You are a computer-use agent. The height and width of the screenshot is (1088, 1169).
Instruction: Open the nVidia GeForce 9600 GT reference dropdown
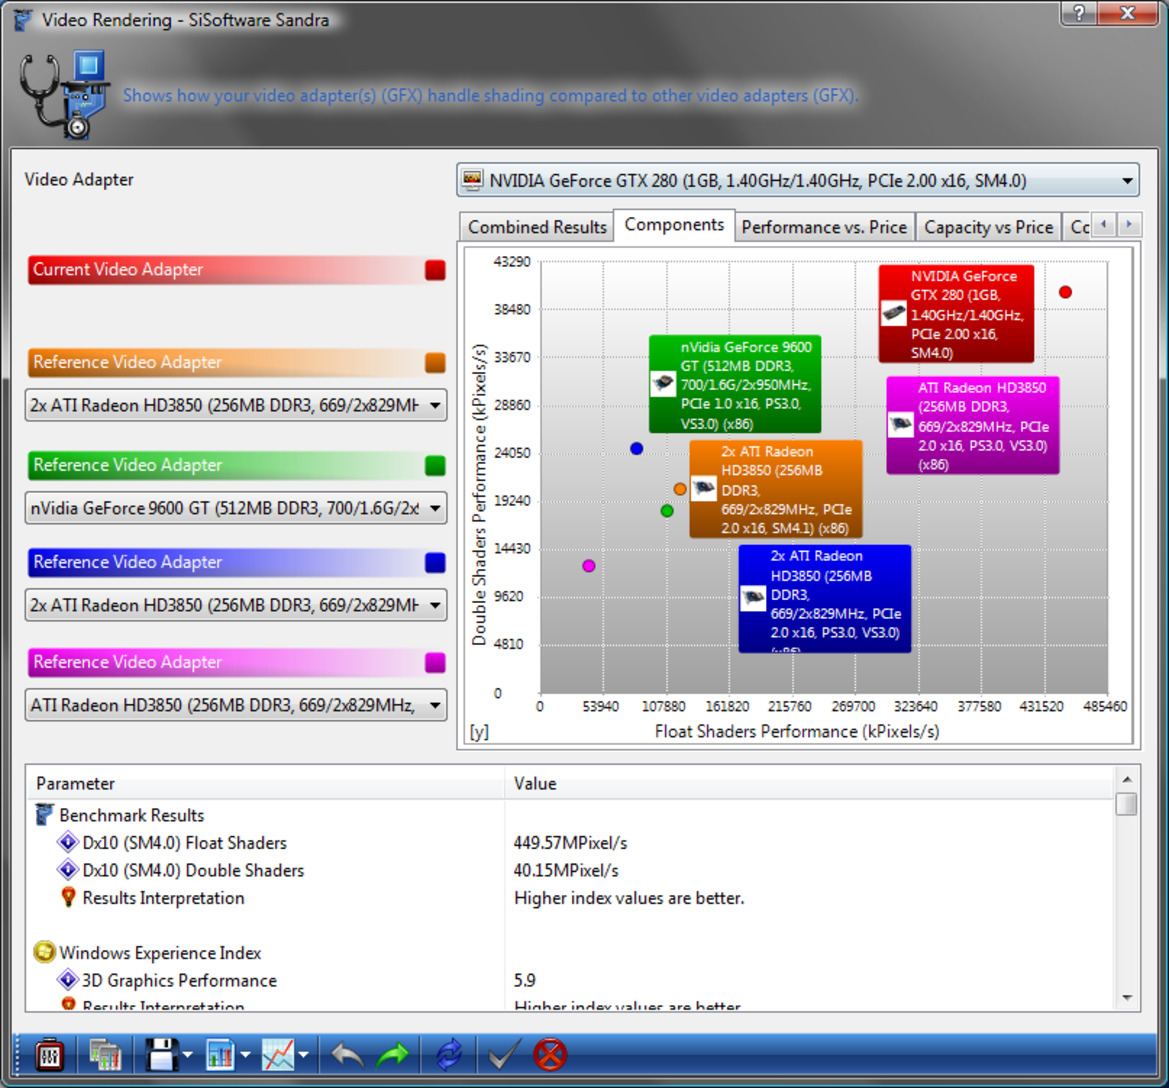(236, 508)
